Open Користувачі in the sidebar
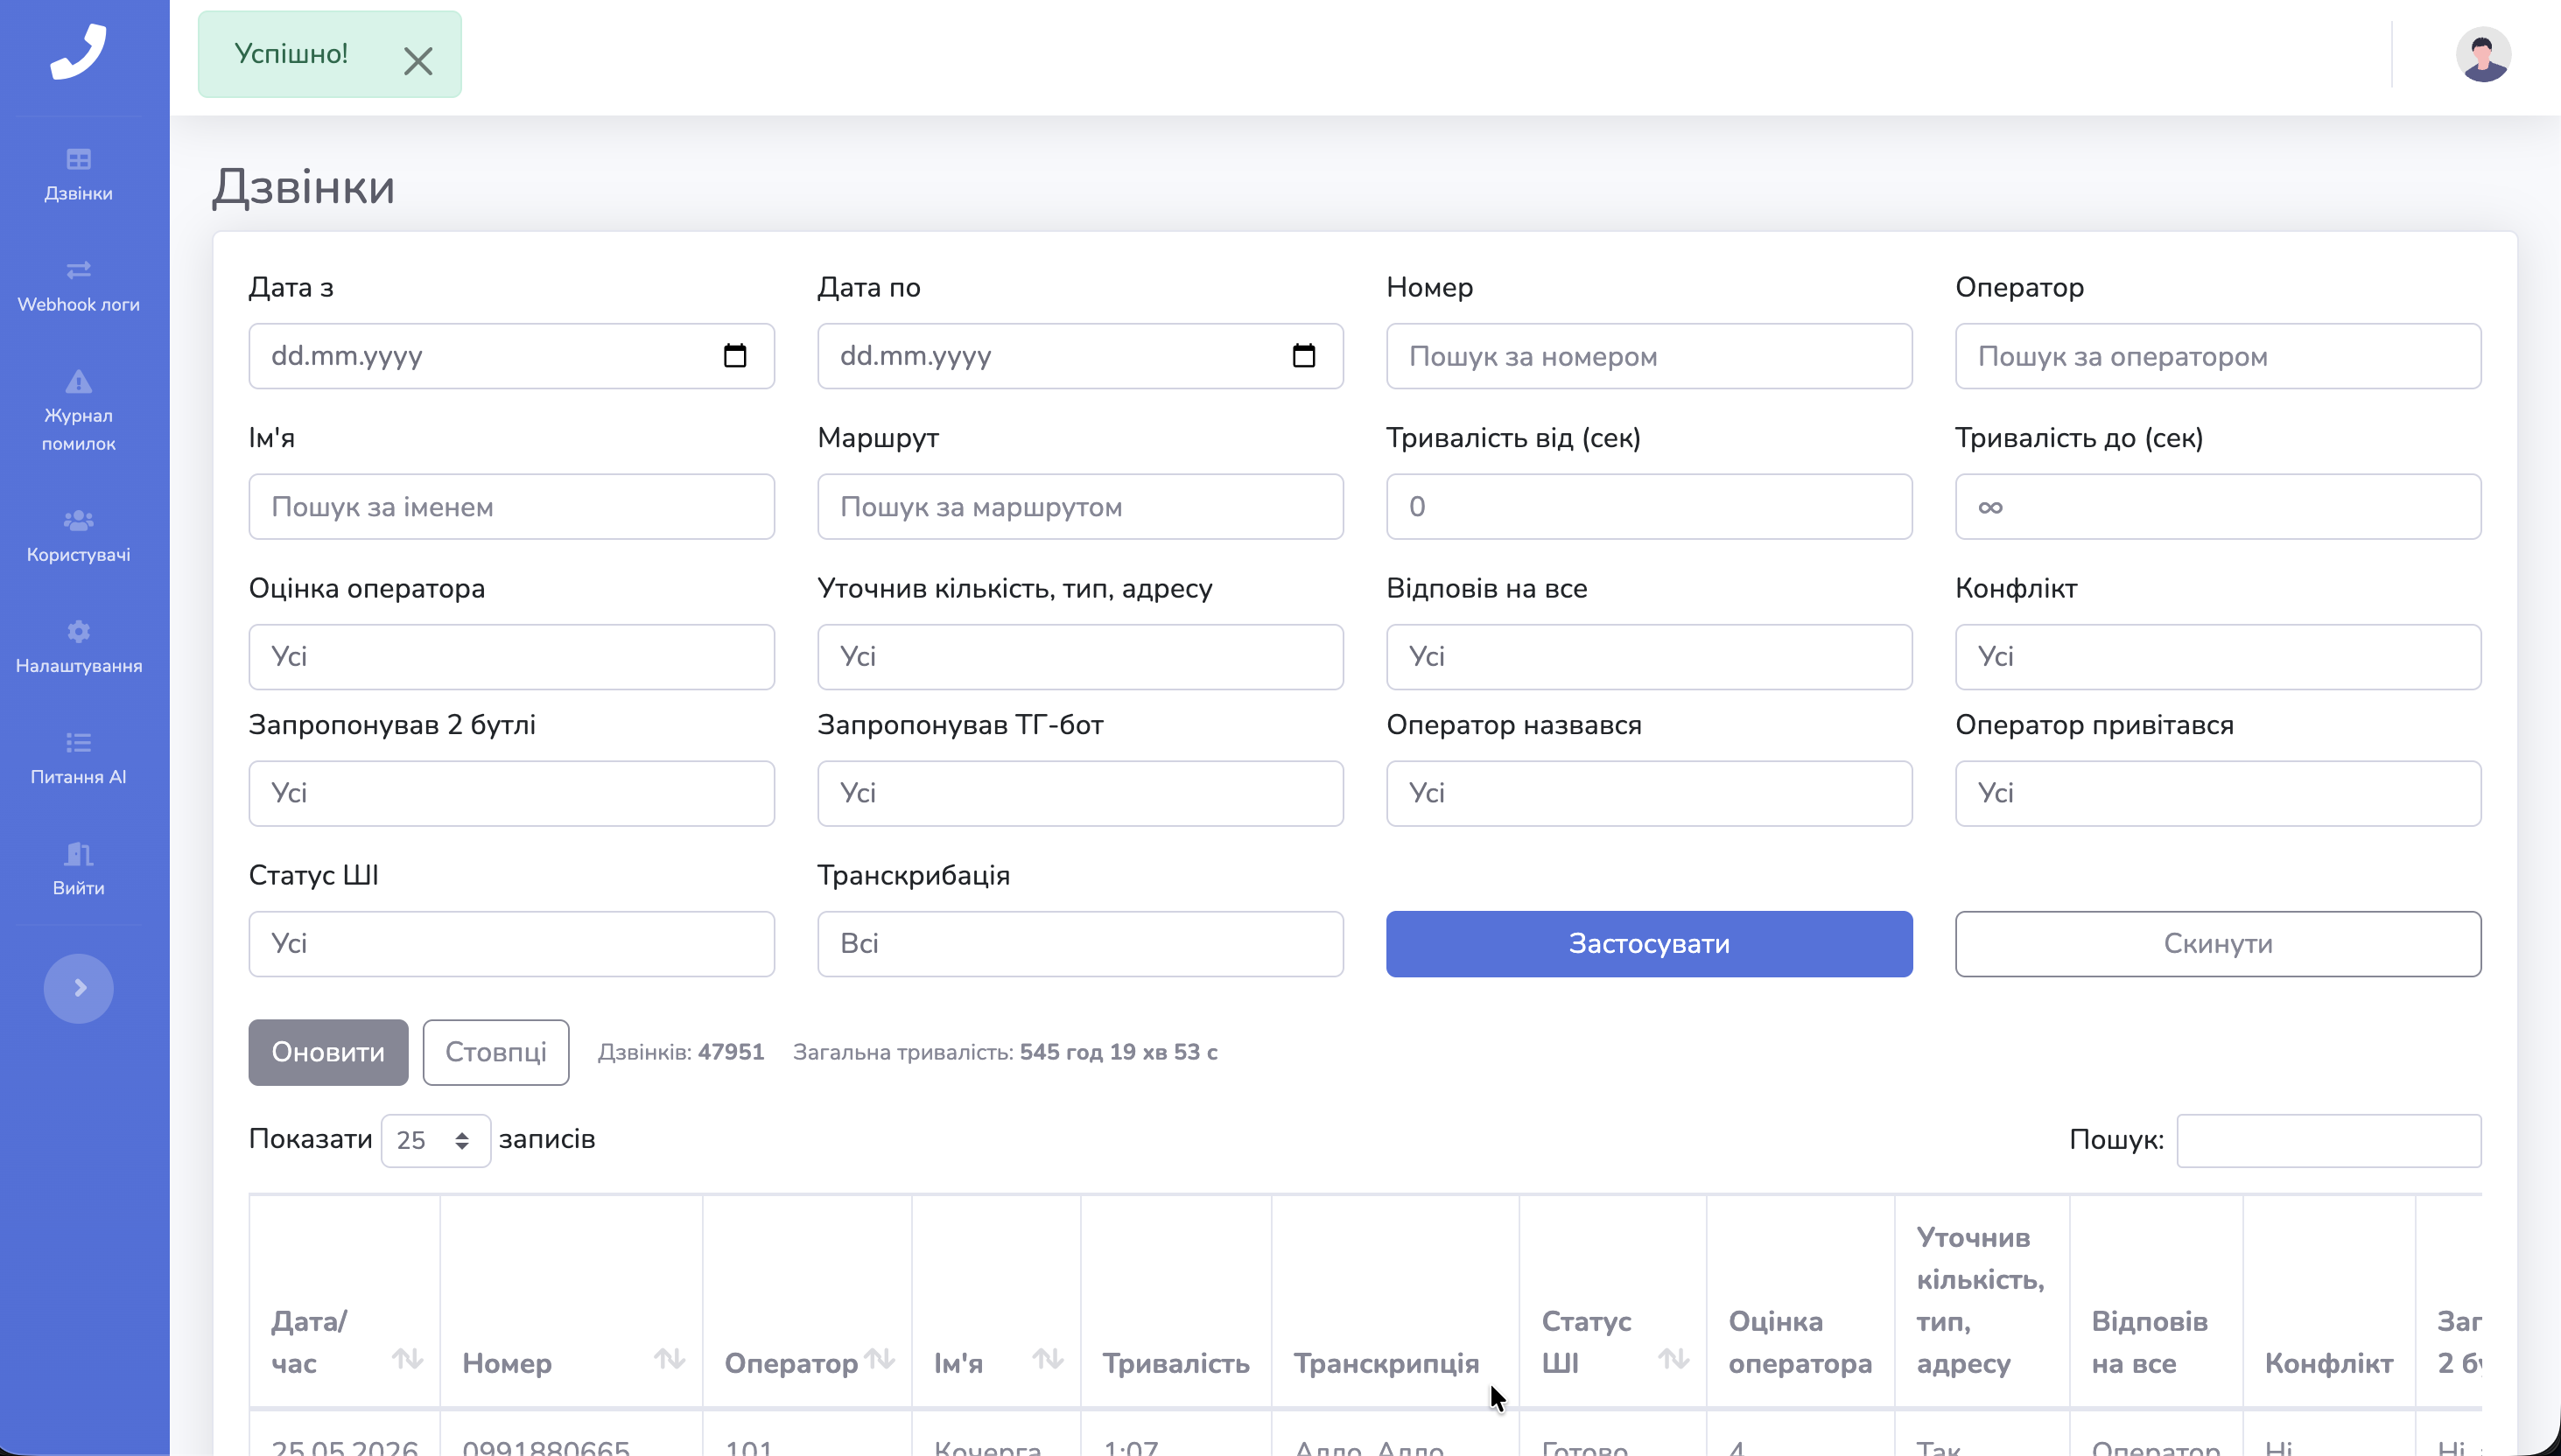Screen dimensions: 2561x1456 coord(78,536)
